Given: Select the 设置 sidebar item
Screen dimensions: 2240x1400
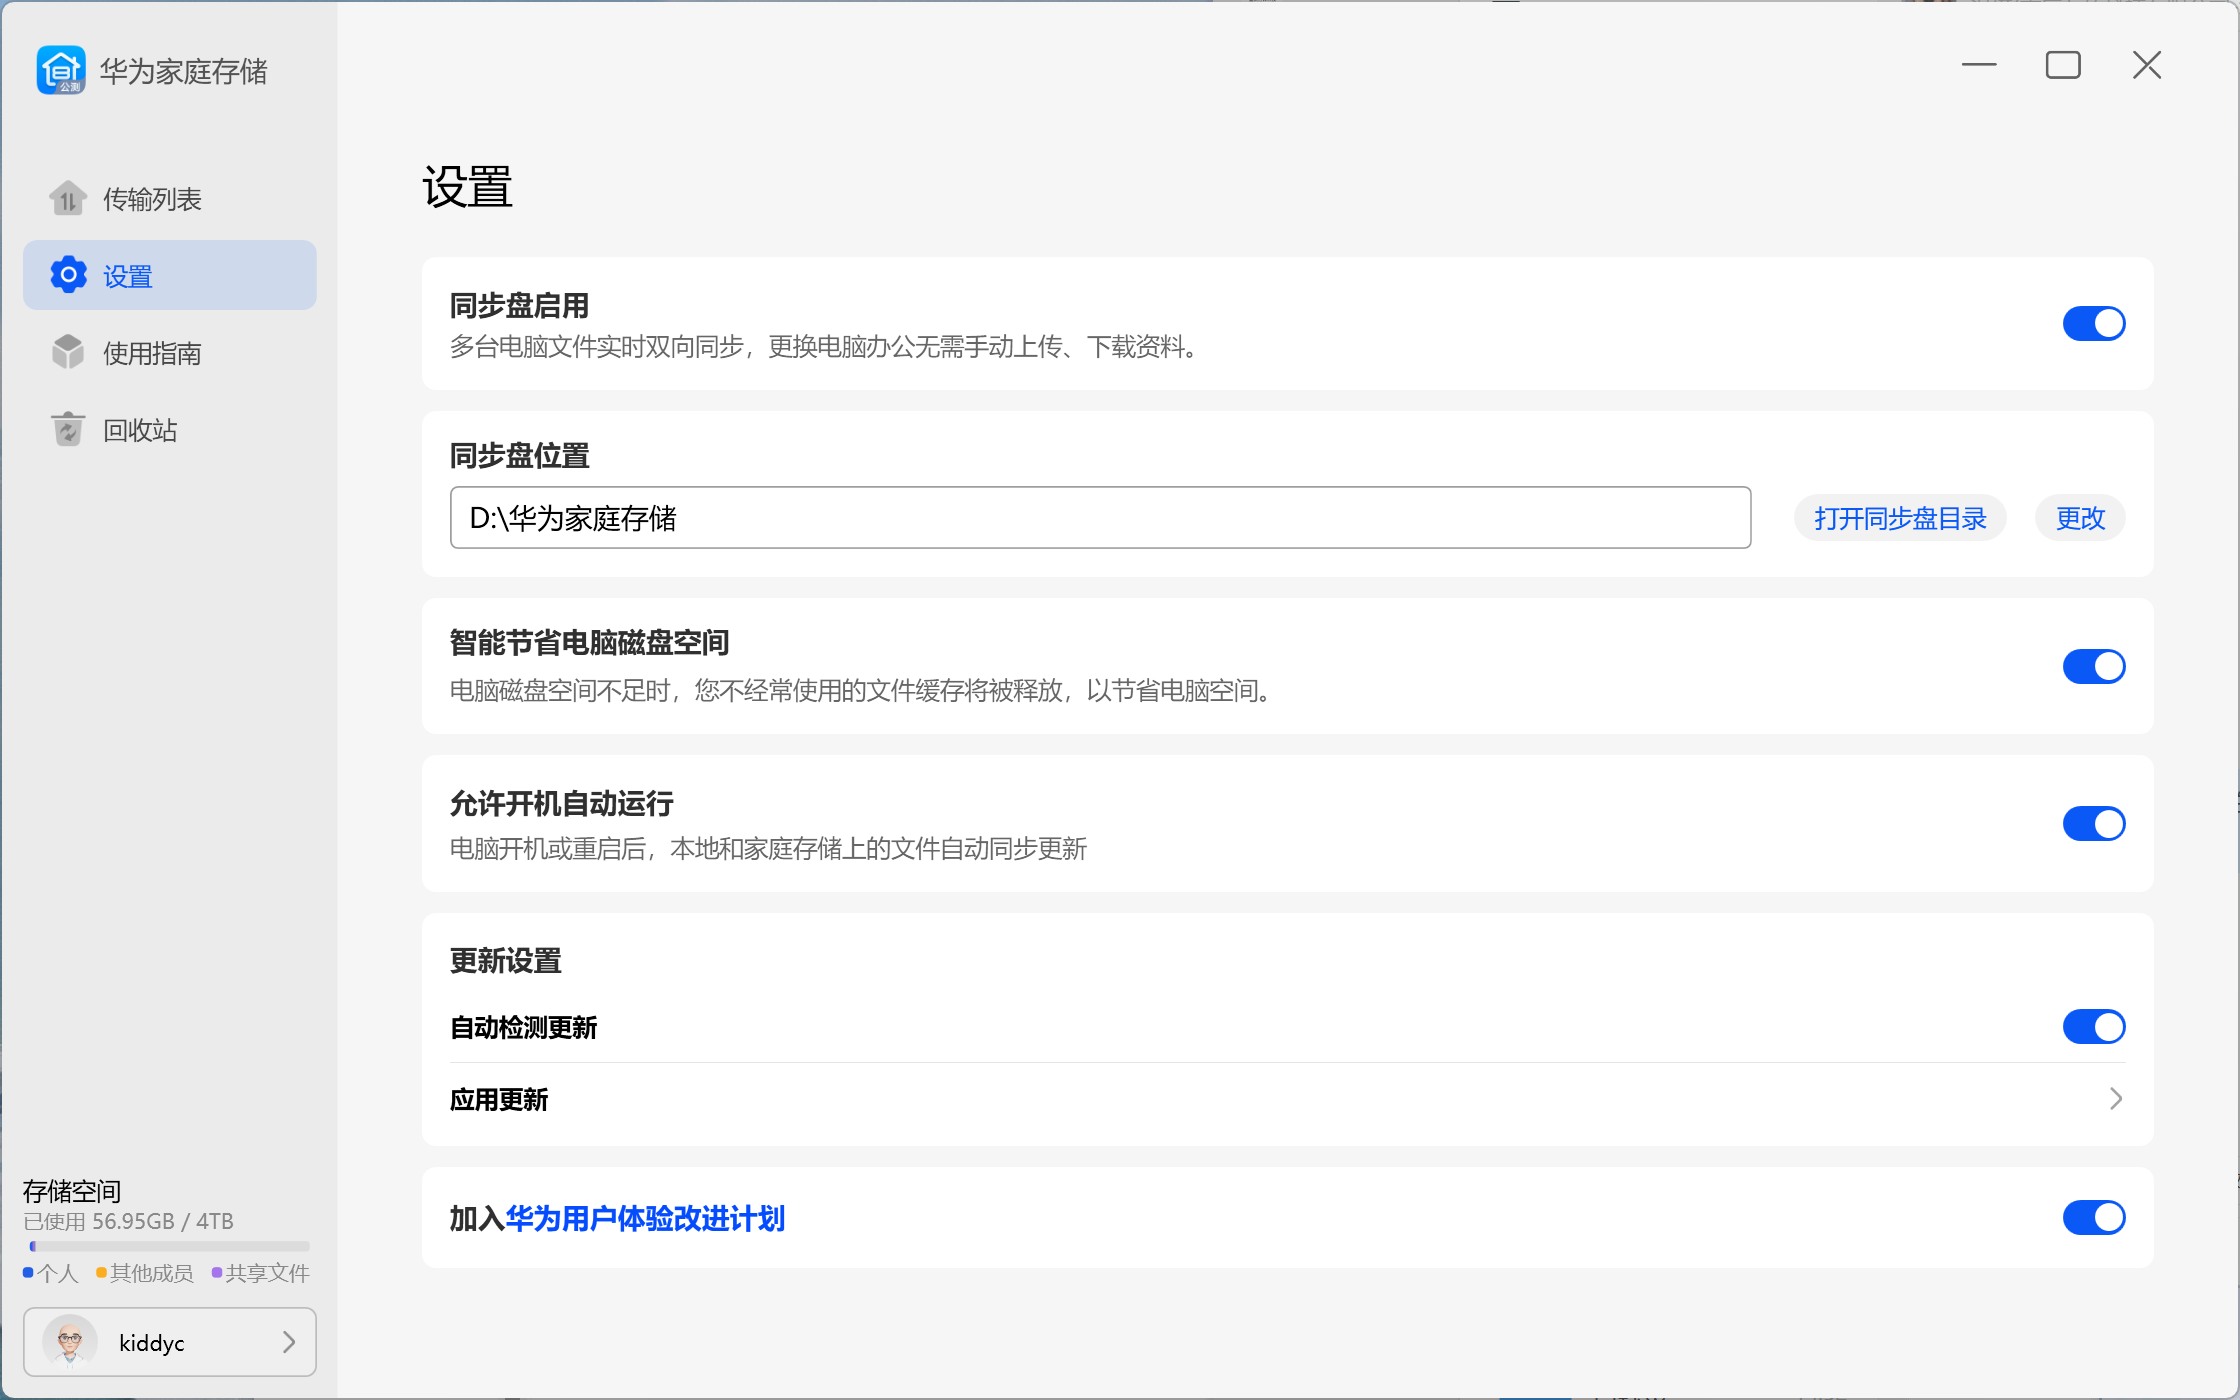Looking at the screenshot, I should coord(170,275).
